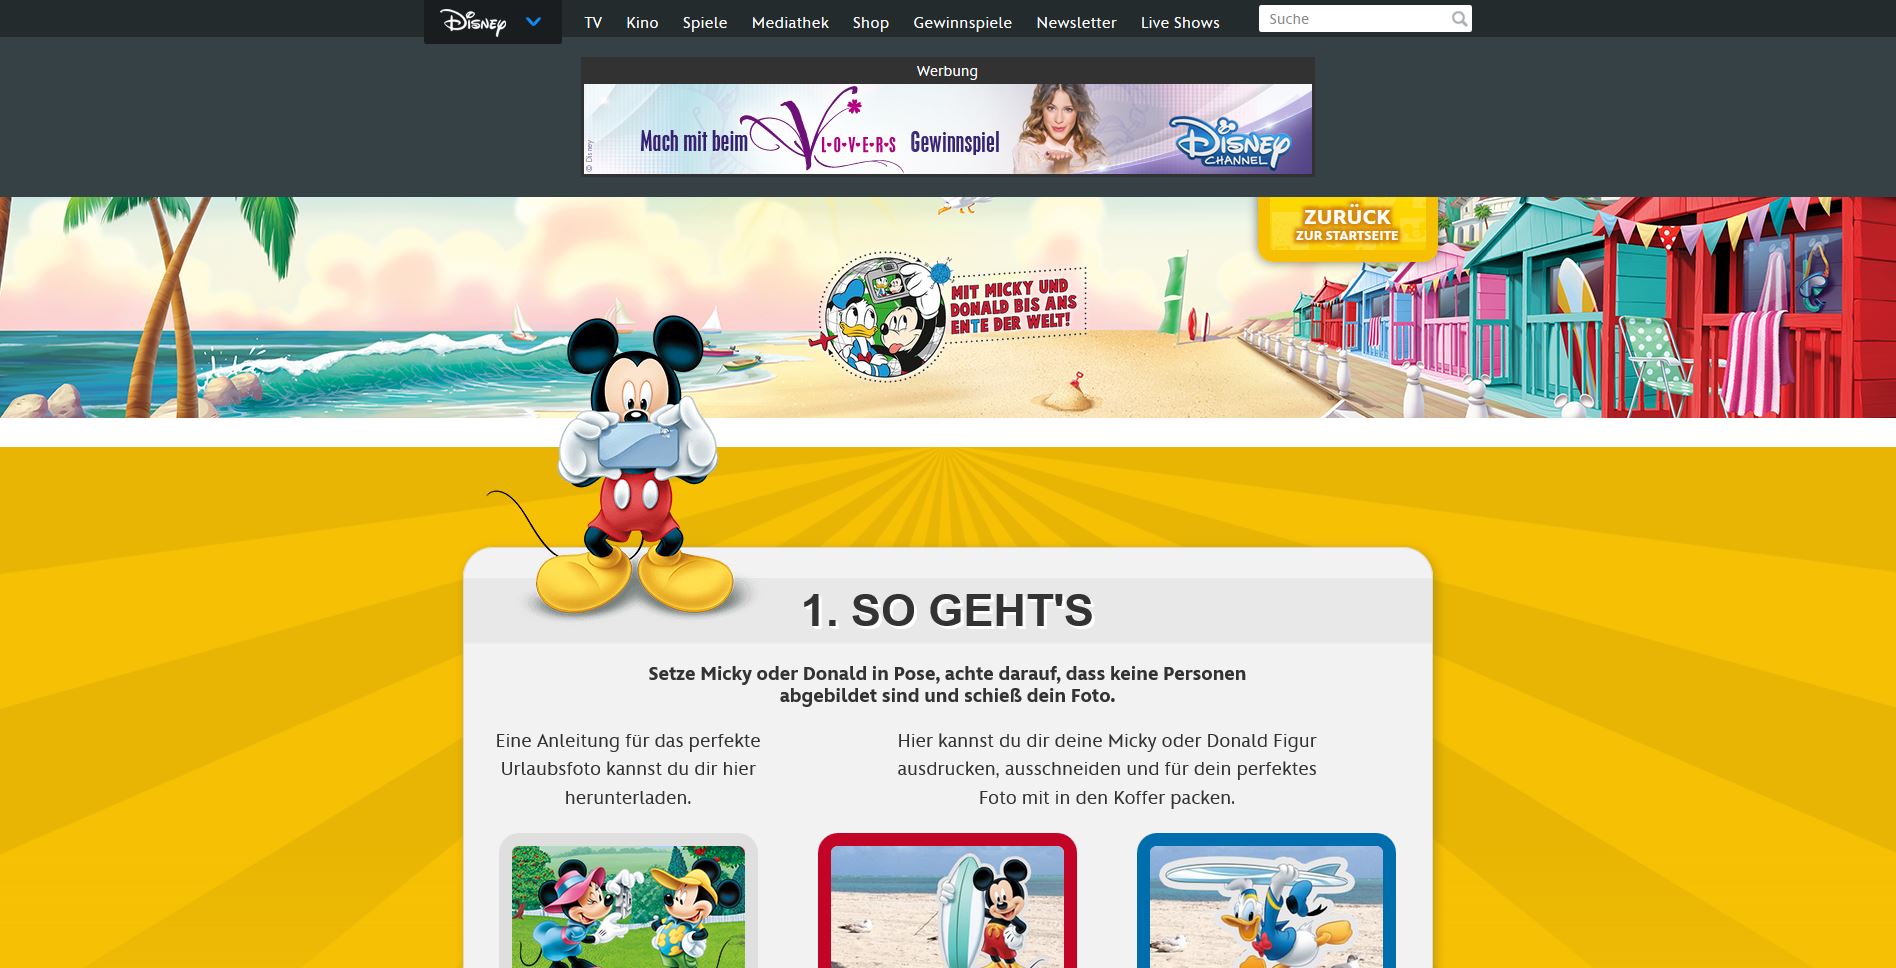Expand the dropdown chevron beside Disney logo
The height and width of the screenshot is (968, 1896).
534,21
